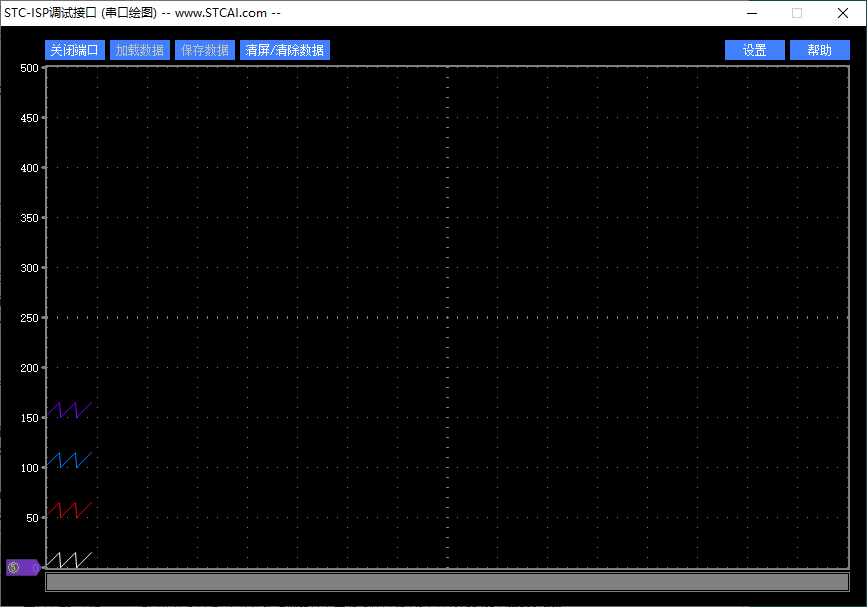This screenshot has width=867, height=607.
Task: Open the 帮助 help button
Action: 819,50
